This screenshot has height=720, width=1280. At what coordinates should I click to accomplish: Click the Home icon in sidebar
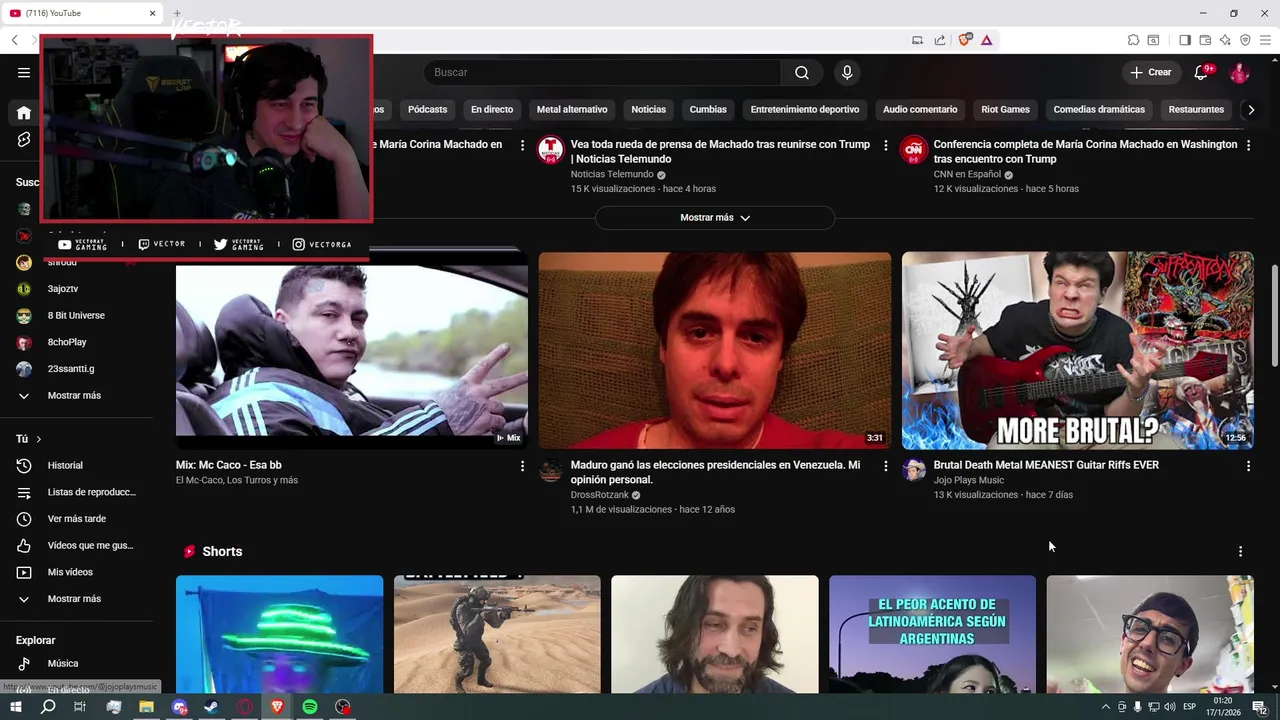coord(24,113)
